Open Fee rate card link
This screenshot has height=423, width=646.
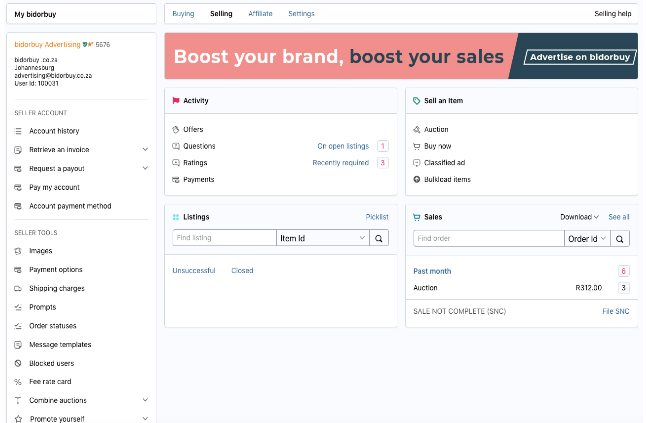tap(50, 382)
